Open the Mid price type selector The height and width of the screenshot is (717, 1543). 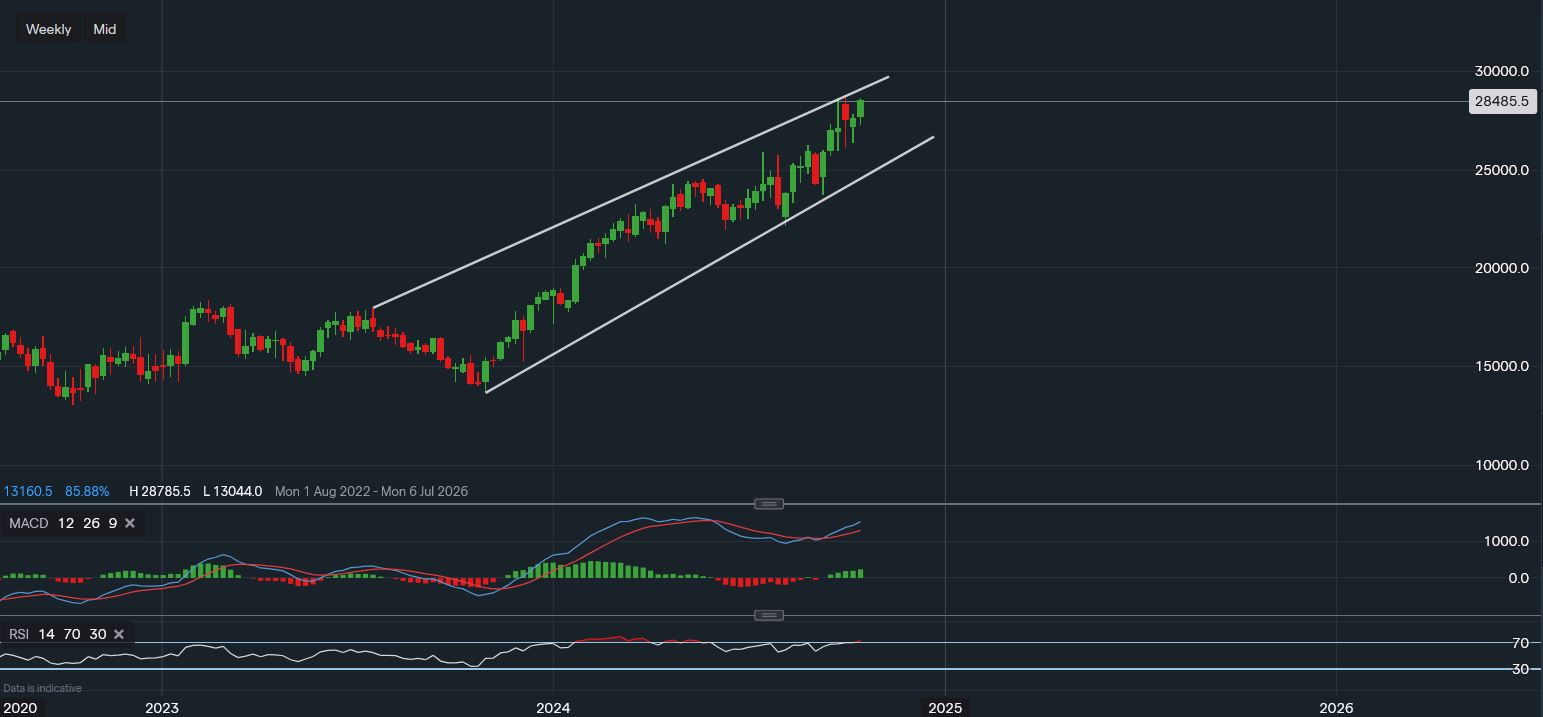[105, 29]
